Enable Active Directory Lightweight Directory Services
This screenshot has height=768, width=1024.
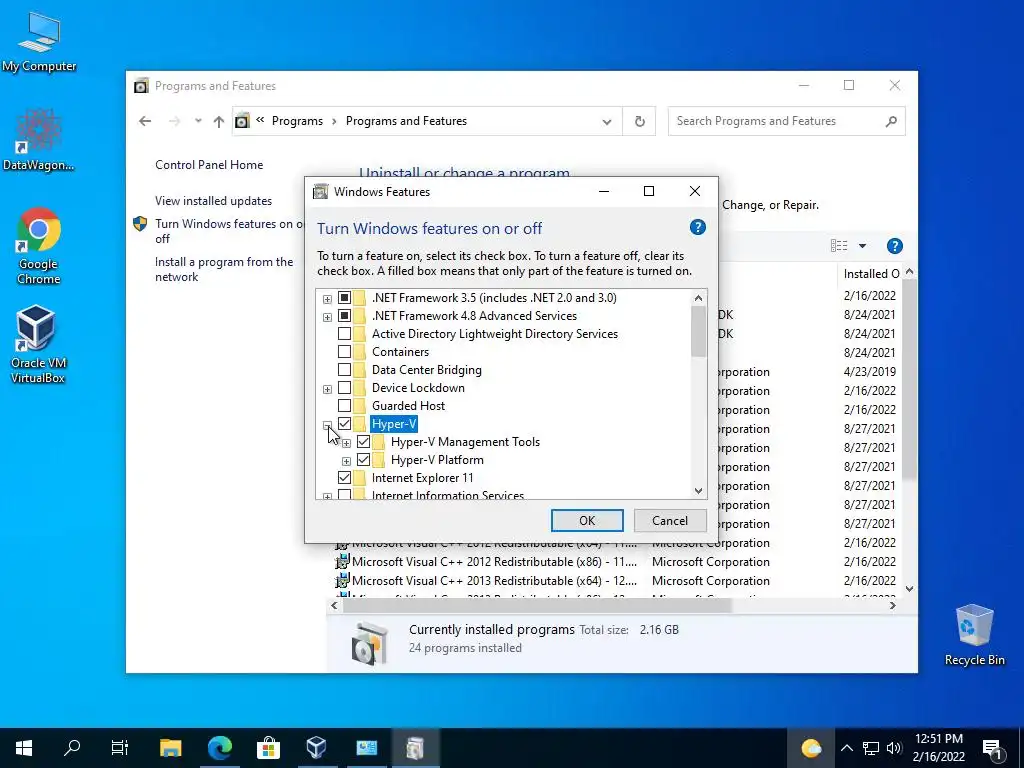(x=344, y=334)
